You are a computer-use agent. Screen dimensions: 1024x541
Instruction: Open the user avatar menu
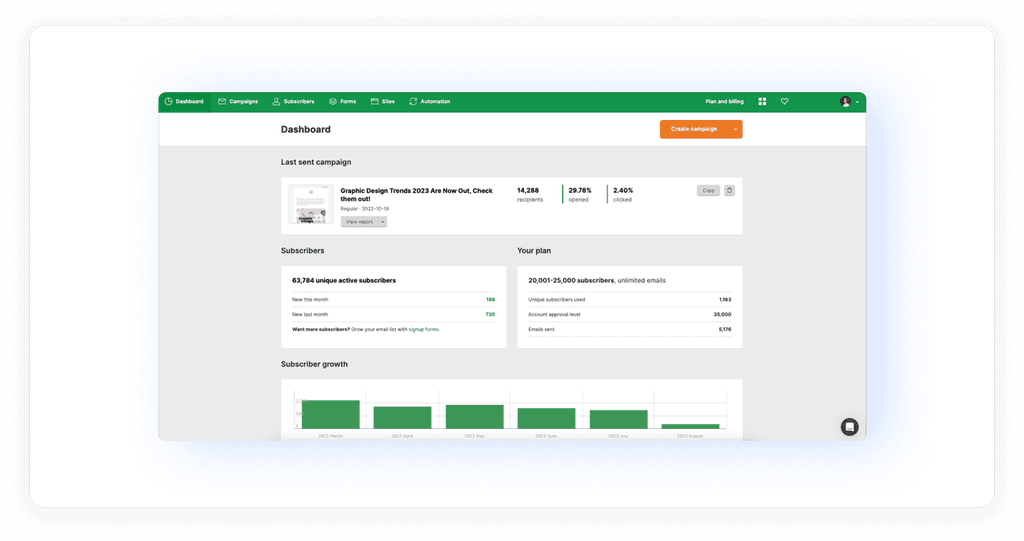click(848, 102)
